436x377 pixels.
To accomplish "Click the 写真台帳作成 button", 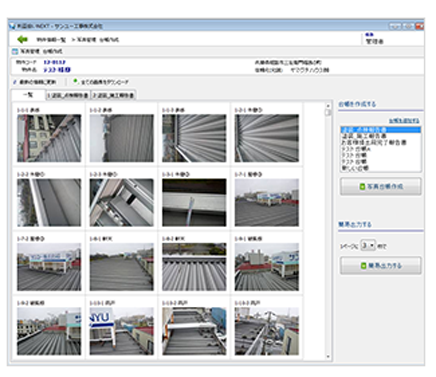I will point(380,187).
